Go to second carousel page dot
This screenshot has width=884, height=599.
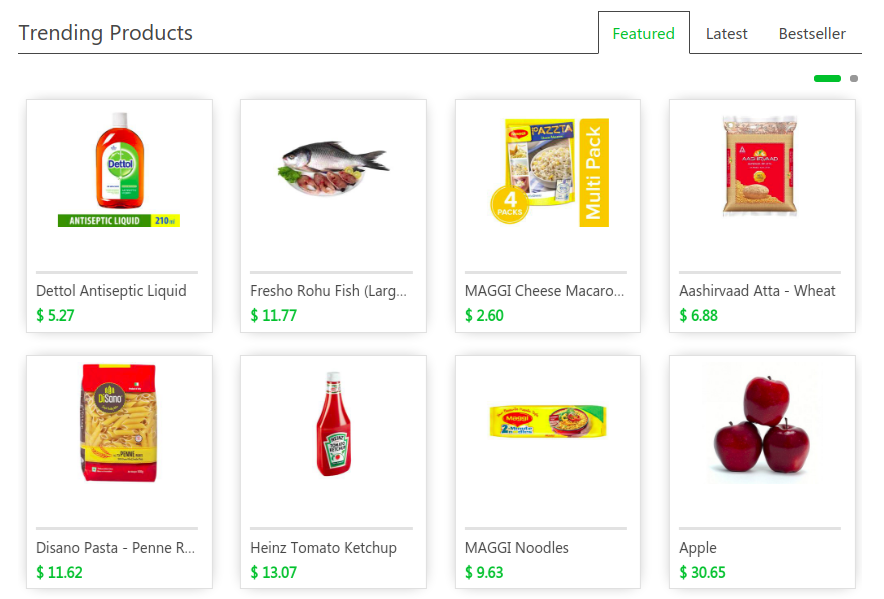click(854, 78)
